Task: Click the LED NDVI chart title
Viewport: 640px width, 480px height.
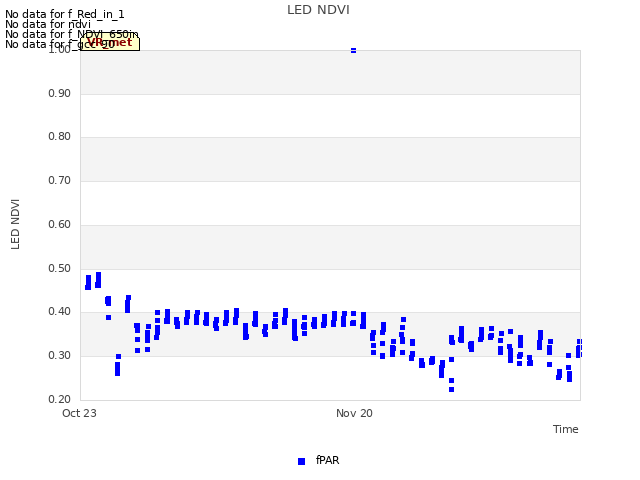Action: point(318,10)
